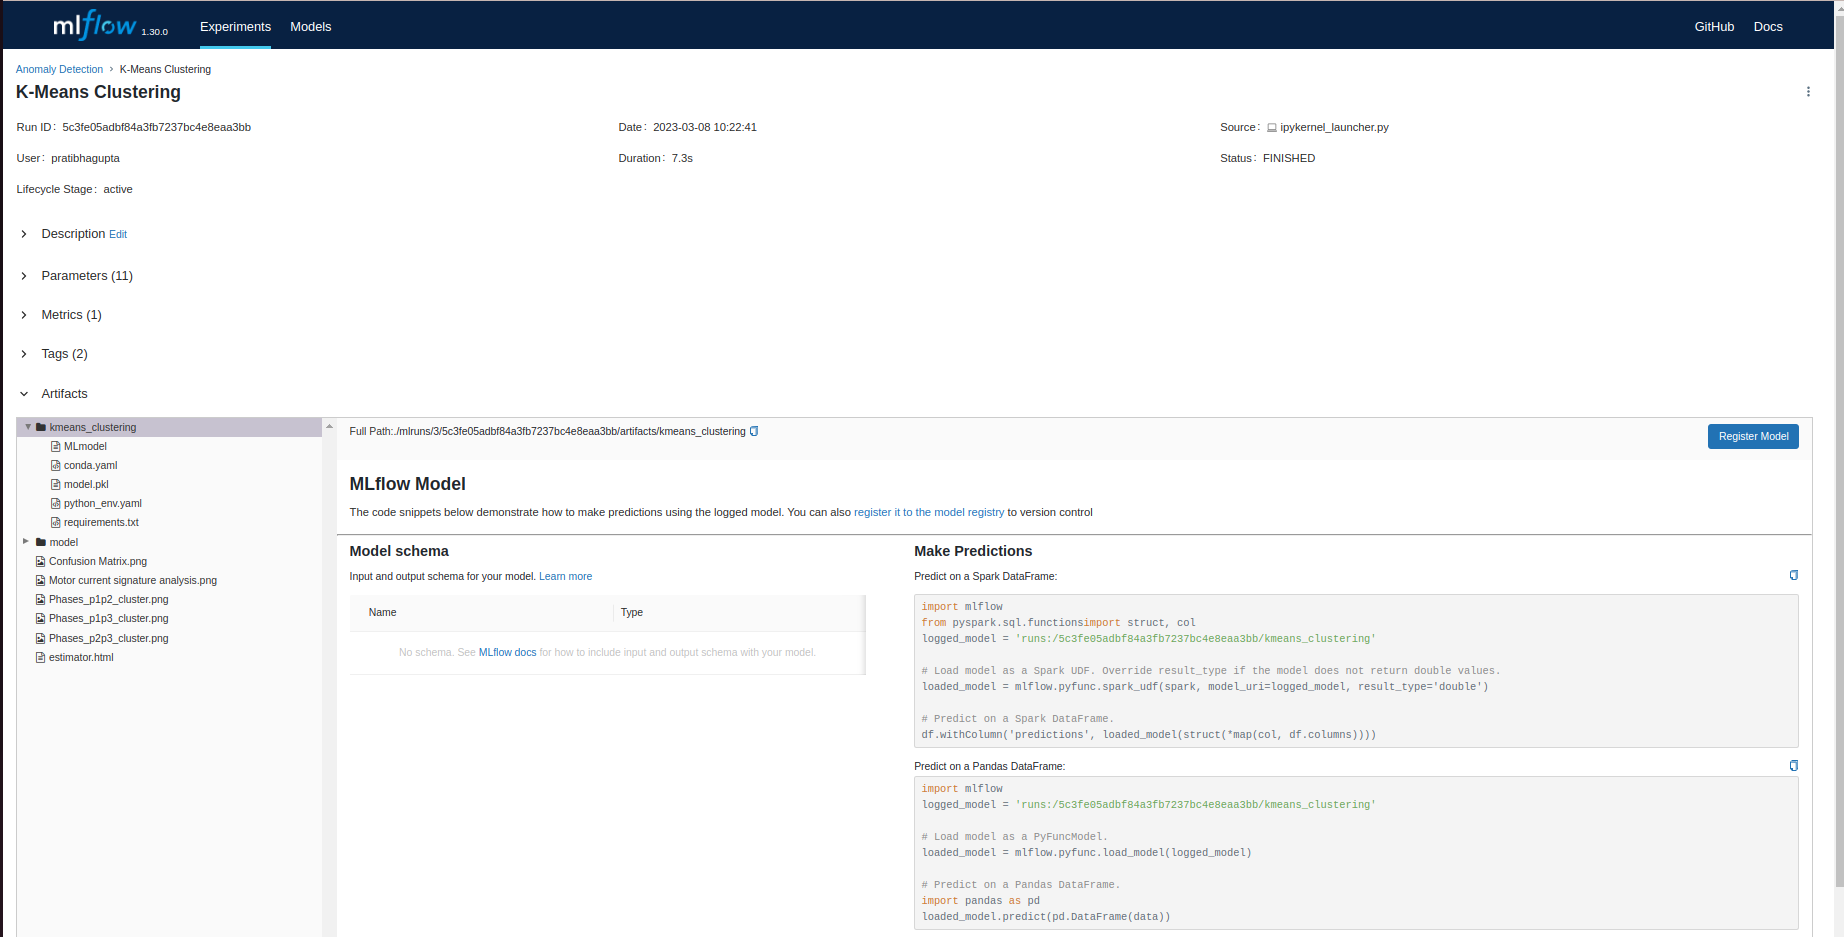Copy the artifact full path icon
Viewport: 1844px width, 937px height.
[754, 431]
